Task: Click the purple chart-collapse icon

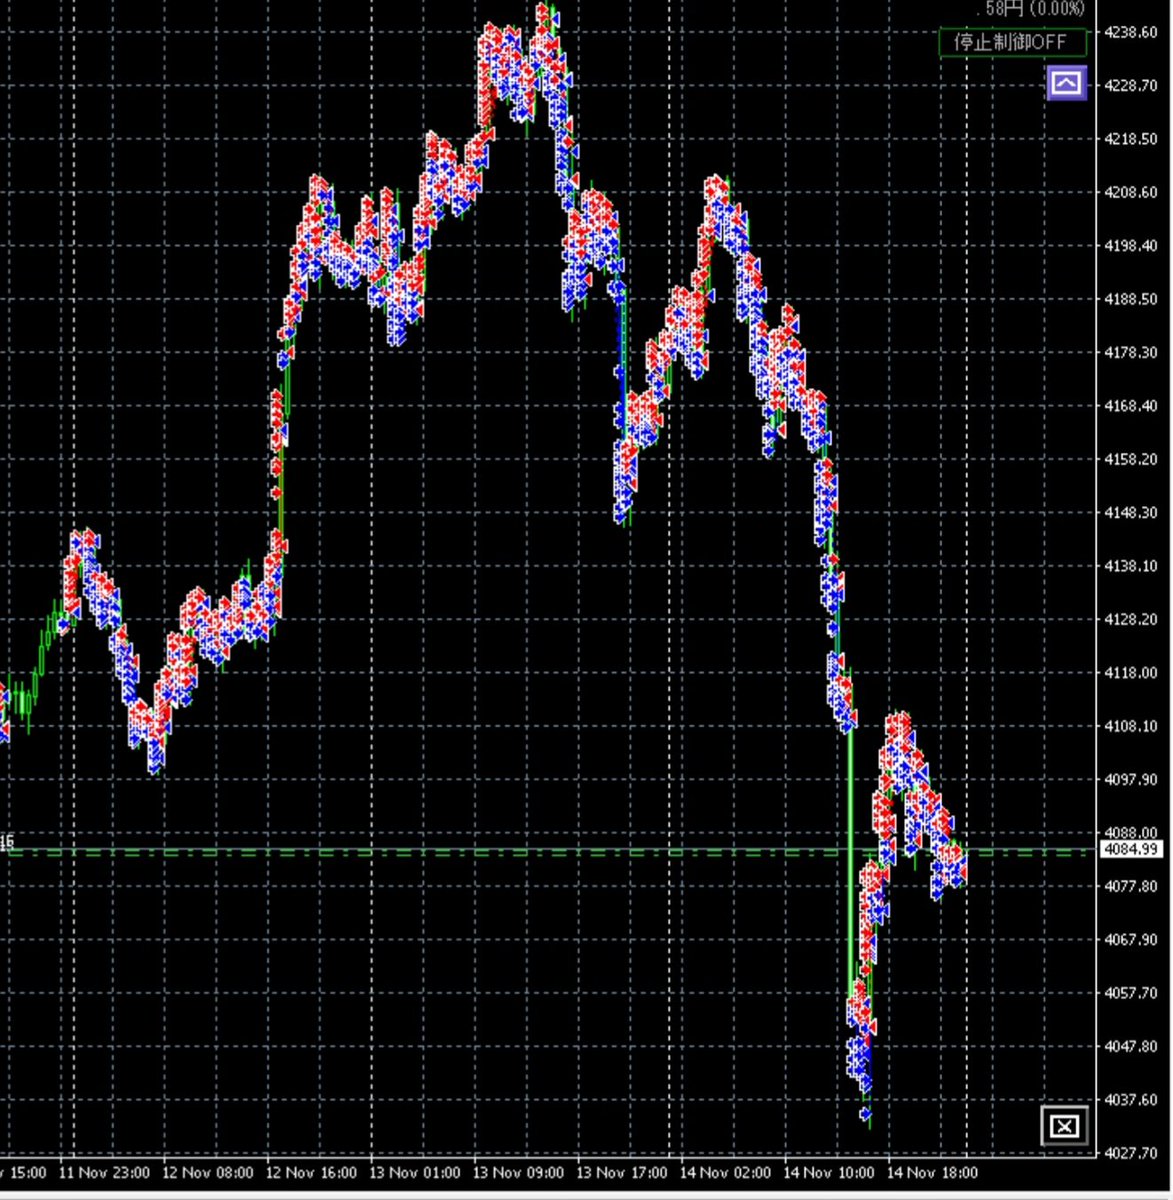Action: click(1066, 83)
